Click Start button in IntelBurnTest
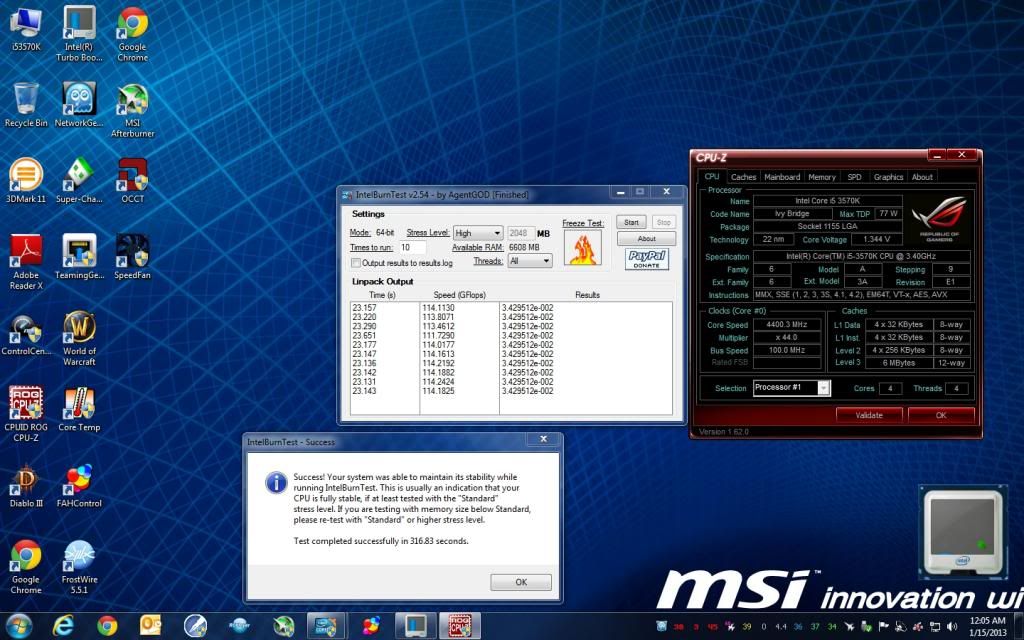 (x=632, y=222)
